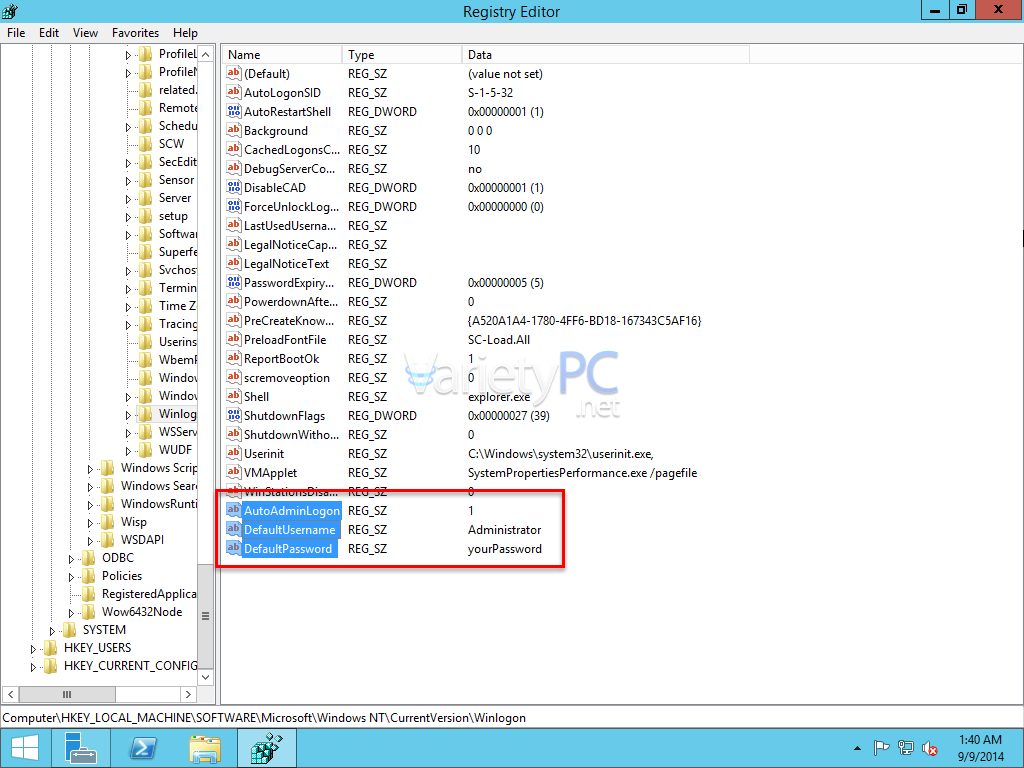The width and height of the screenshot is (1024, 768).
Task: Click the DisableCAD DWORD value icon
Action: 234,188
